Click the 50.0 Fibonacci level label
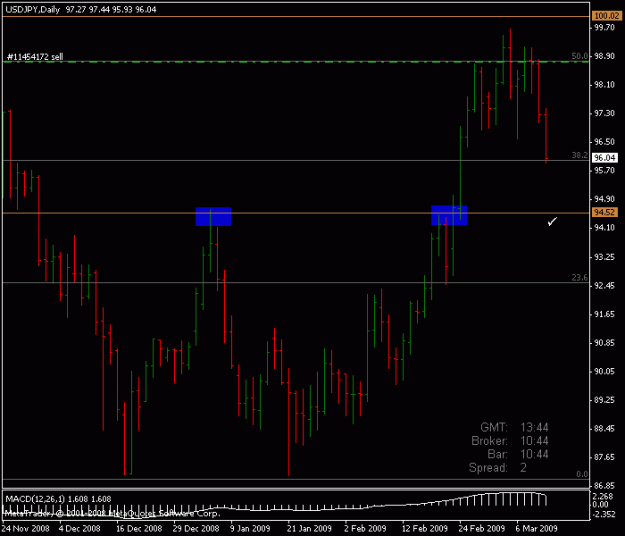625x536 pixels. coord(580,56)
